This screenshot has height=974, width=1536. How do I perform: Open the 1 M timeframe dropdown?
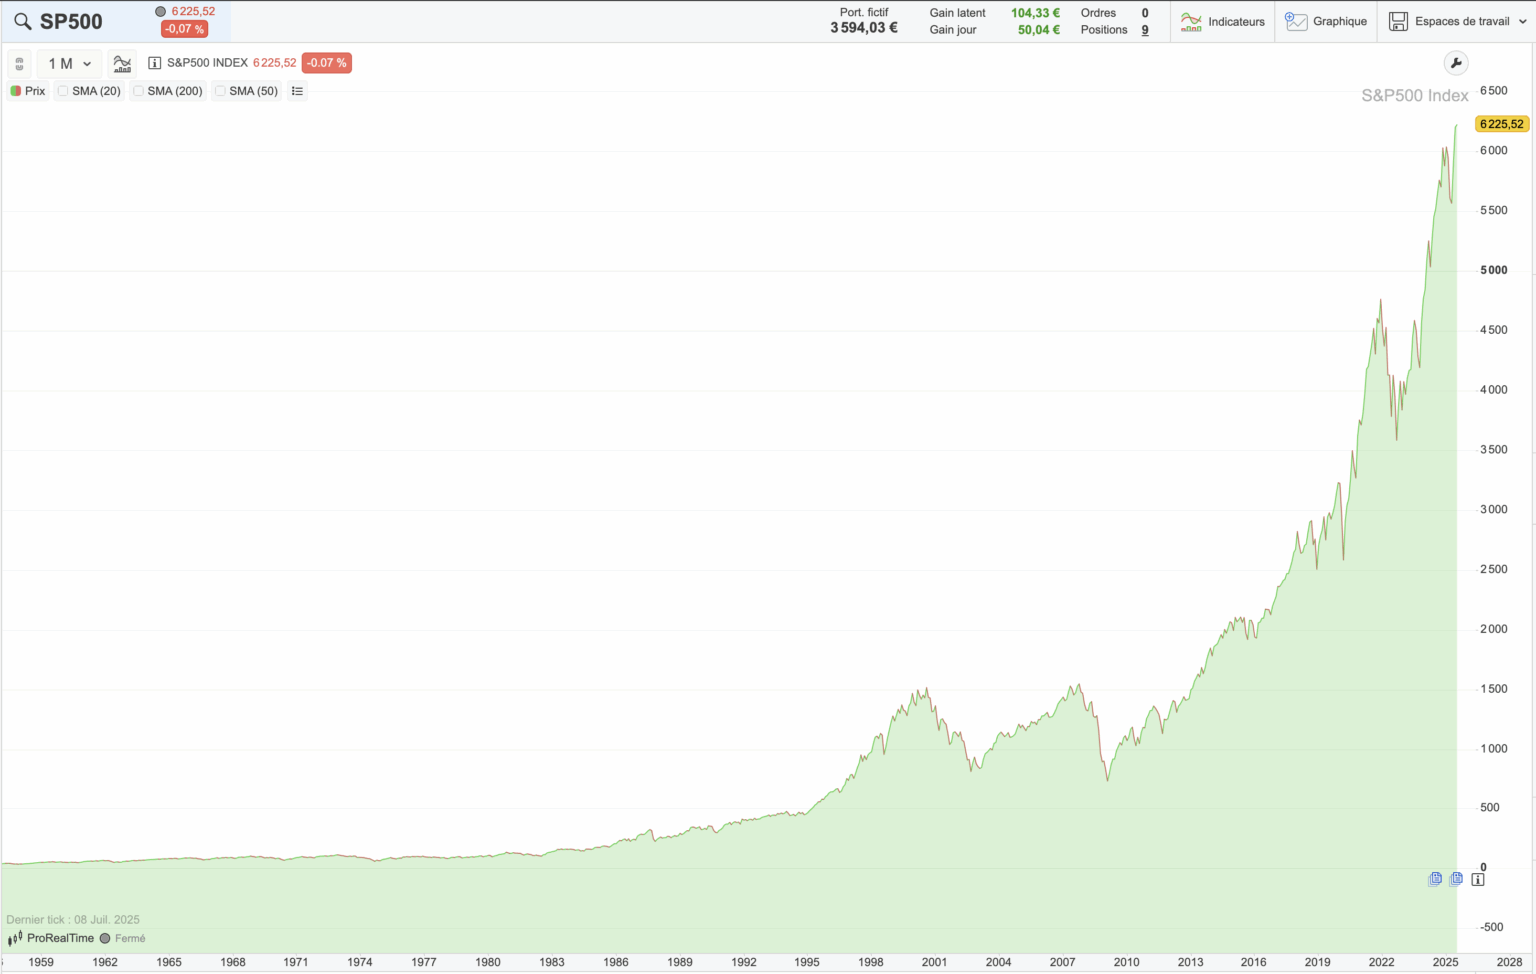click(68, 63)
